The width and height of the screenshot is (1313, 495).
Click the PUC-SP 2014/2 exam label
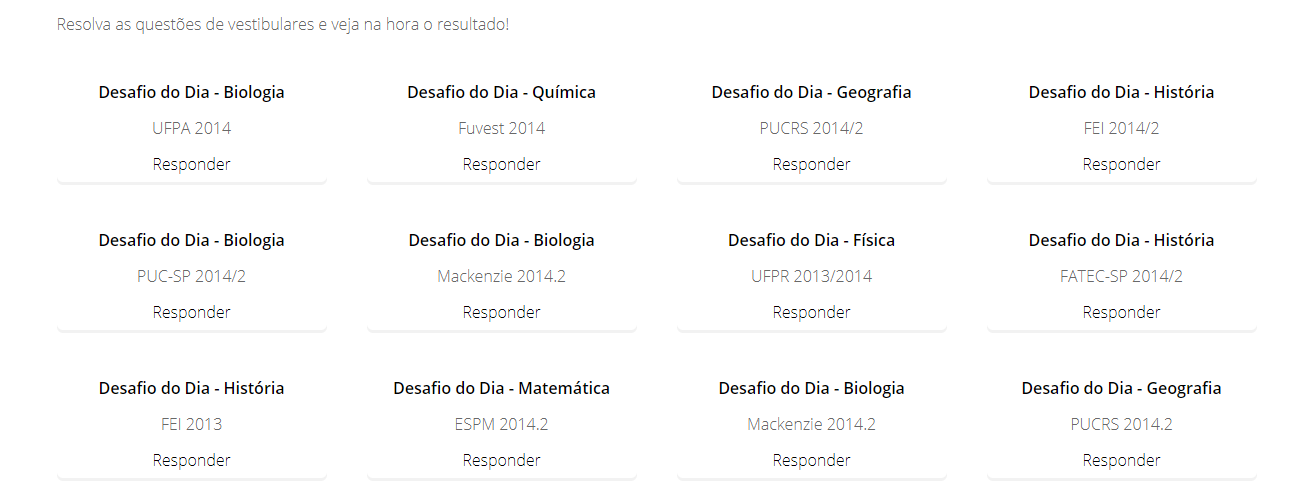[191, 276]
